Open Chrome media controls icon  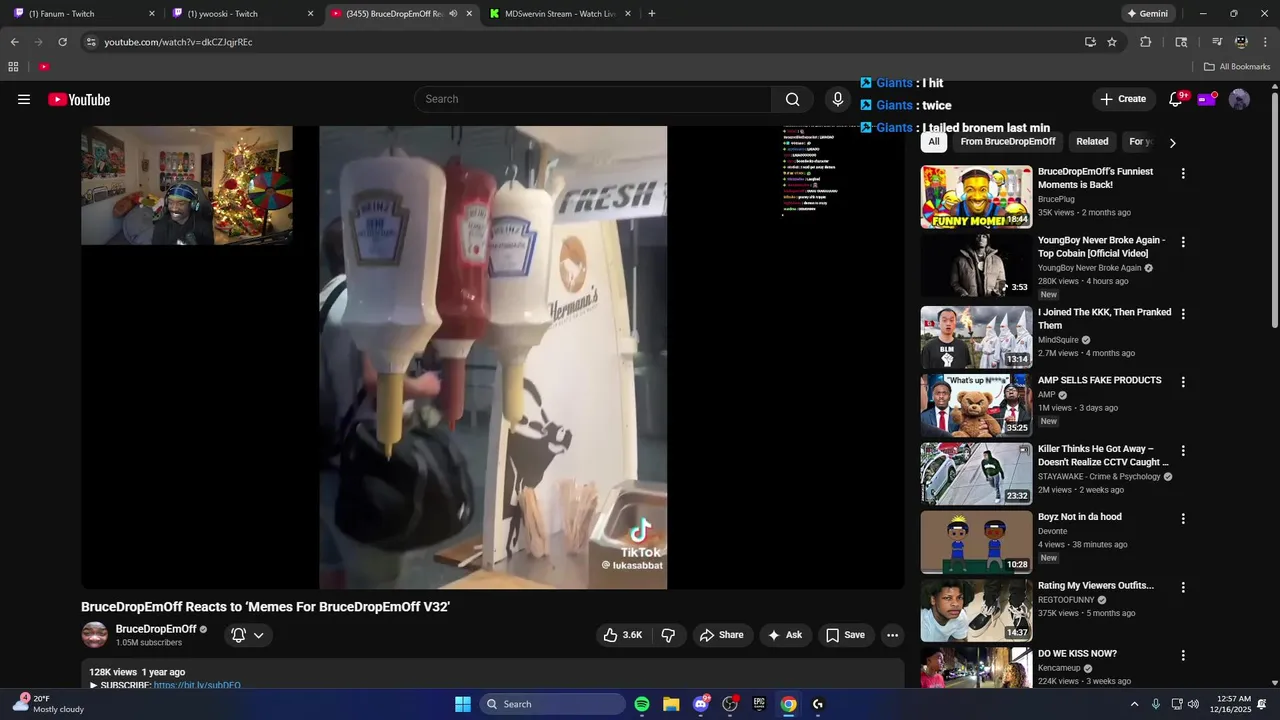pos(1217,42)
